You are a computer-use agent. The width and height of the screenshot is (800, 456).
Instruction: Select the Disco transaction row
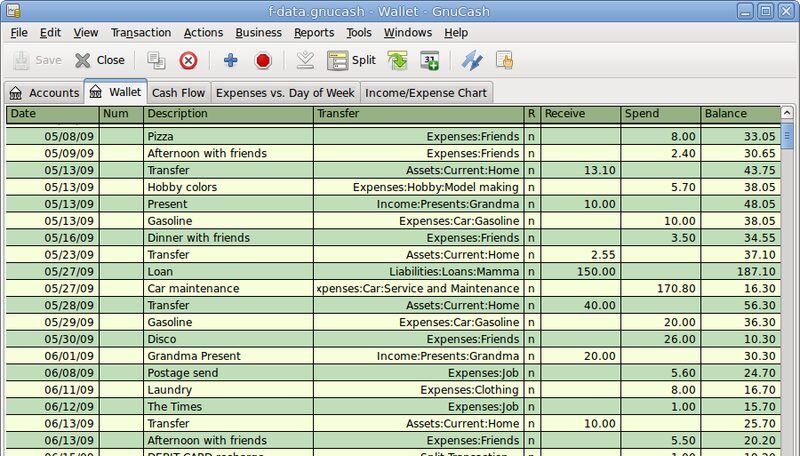click(393, 339)
